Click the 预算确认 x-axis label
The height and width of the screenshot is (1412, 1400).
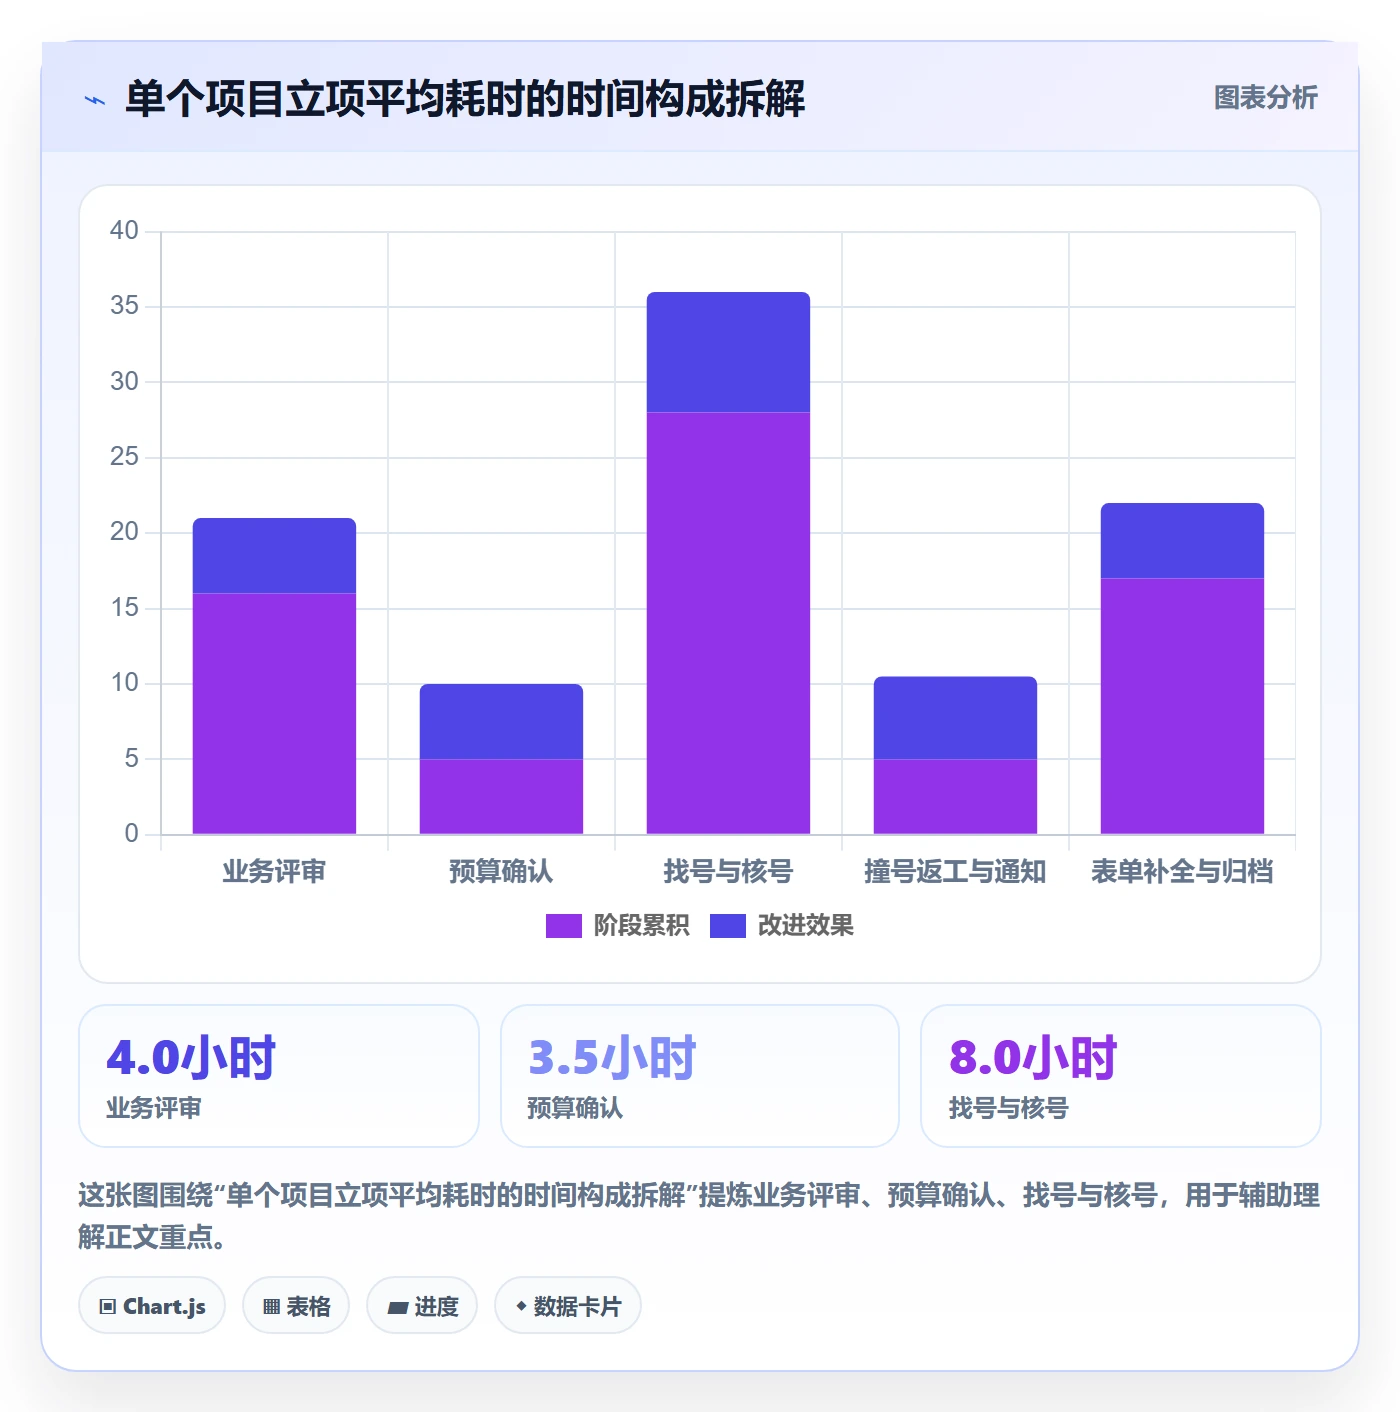501,872
